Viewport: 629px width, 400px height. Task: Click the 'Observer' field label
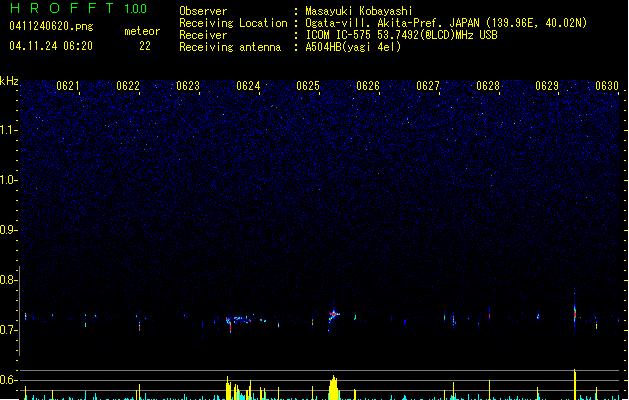(203, 11)
